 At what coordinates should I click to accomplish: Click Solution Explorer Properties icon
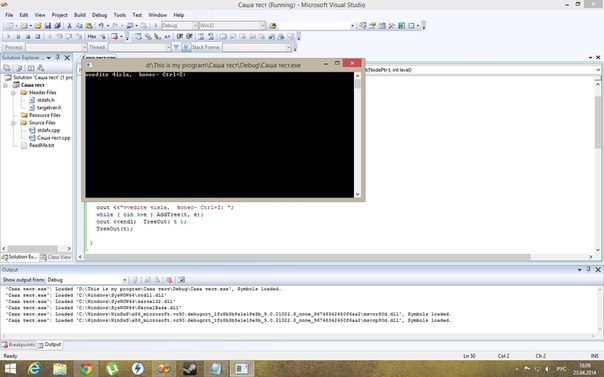pos(7,68)
